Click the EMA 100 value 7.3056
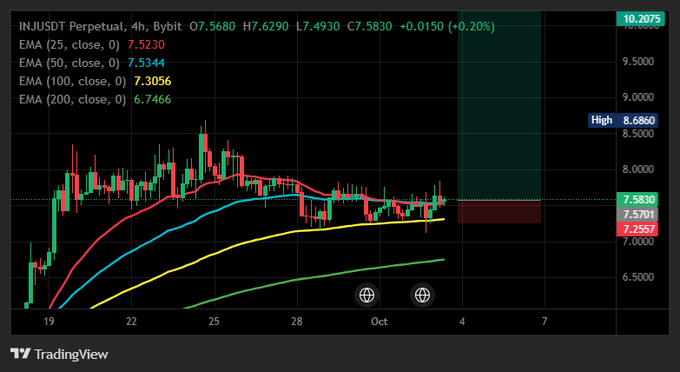 153,81
